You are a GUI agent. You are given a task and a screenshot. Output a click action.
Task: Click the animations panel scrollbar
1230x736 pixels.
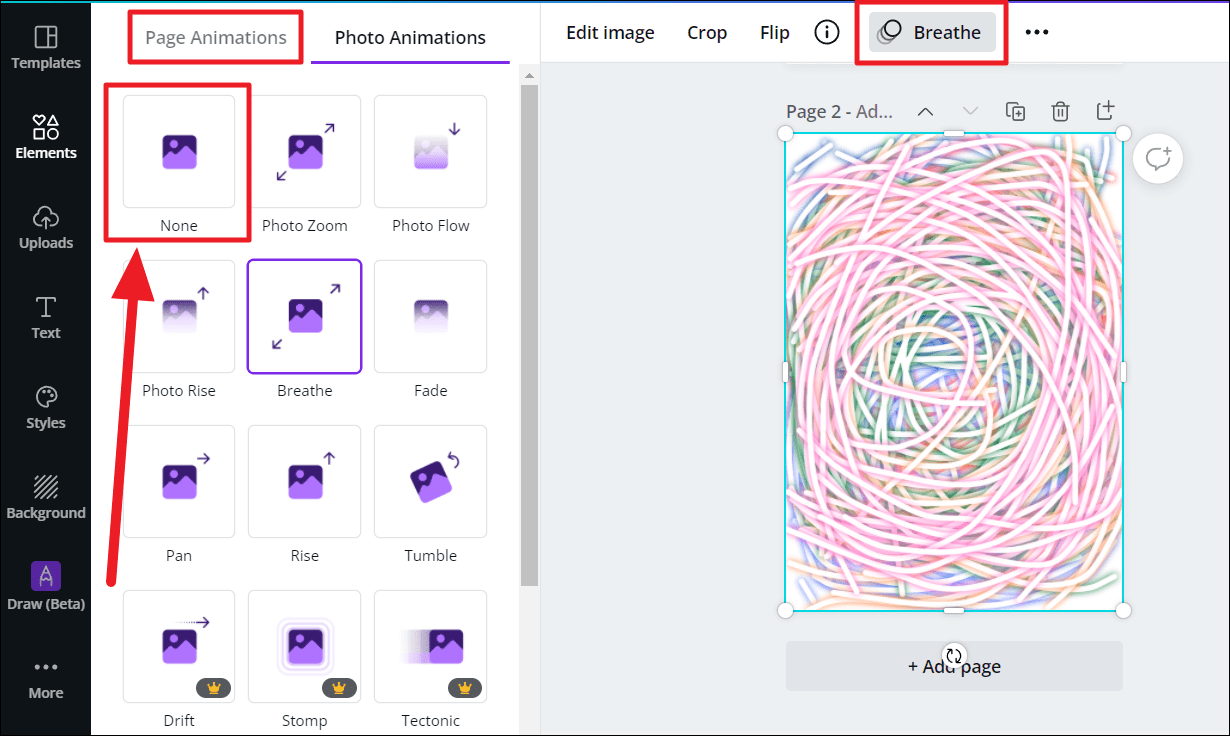529,335
